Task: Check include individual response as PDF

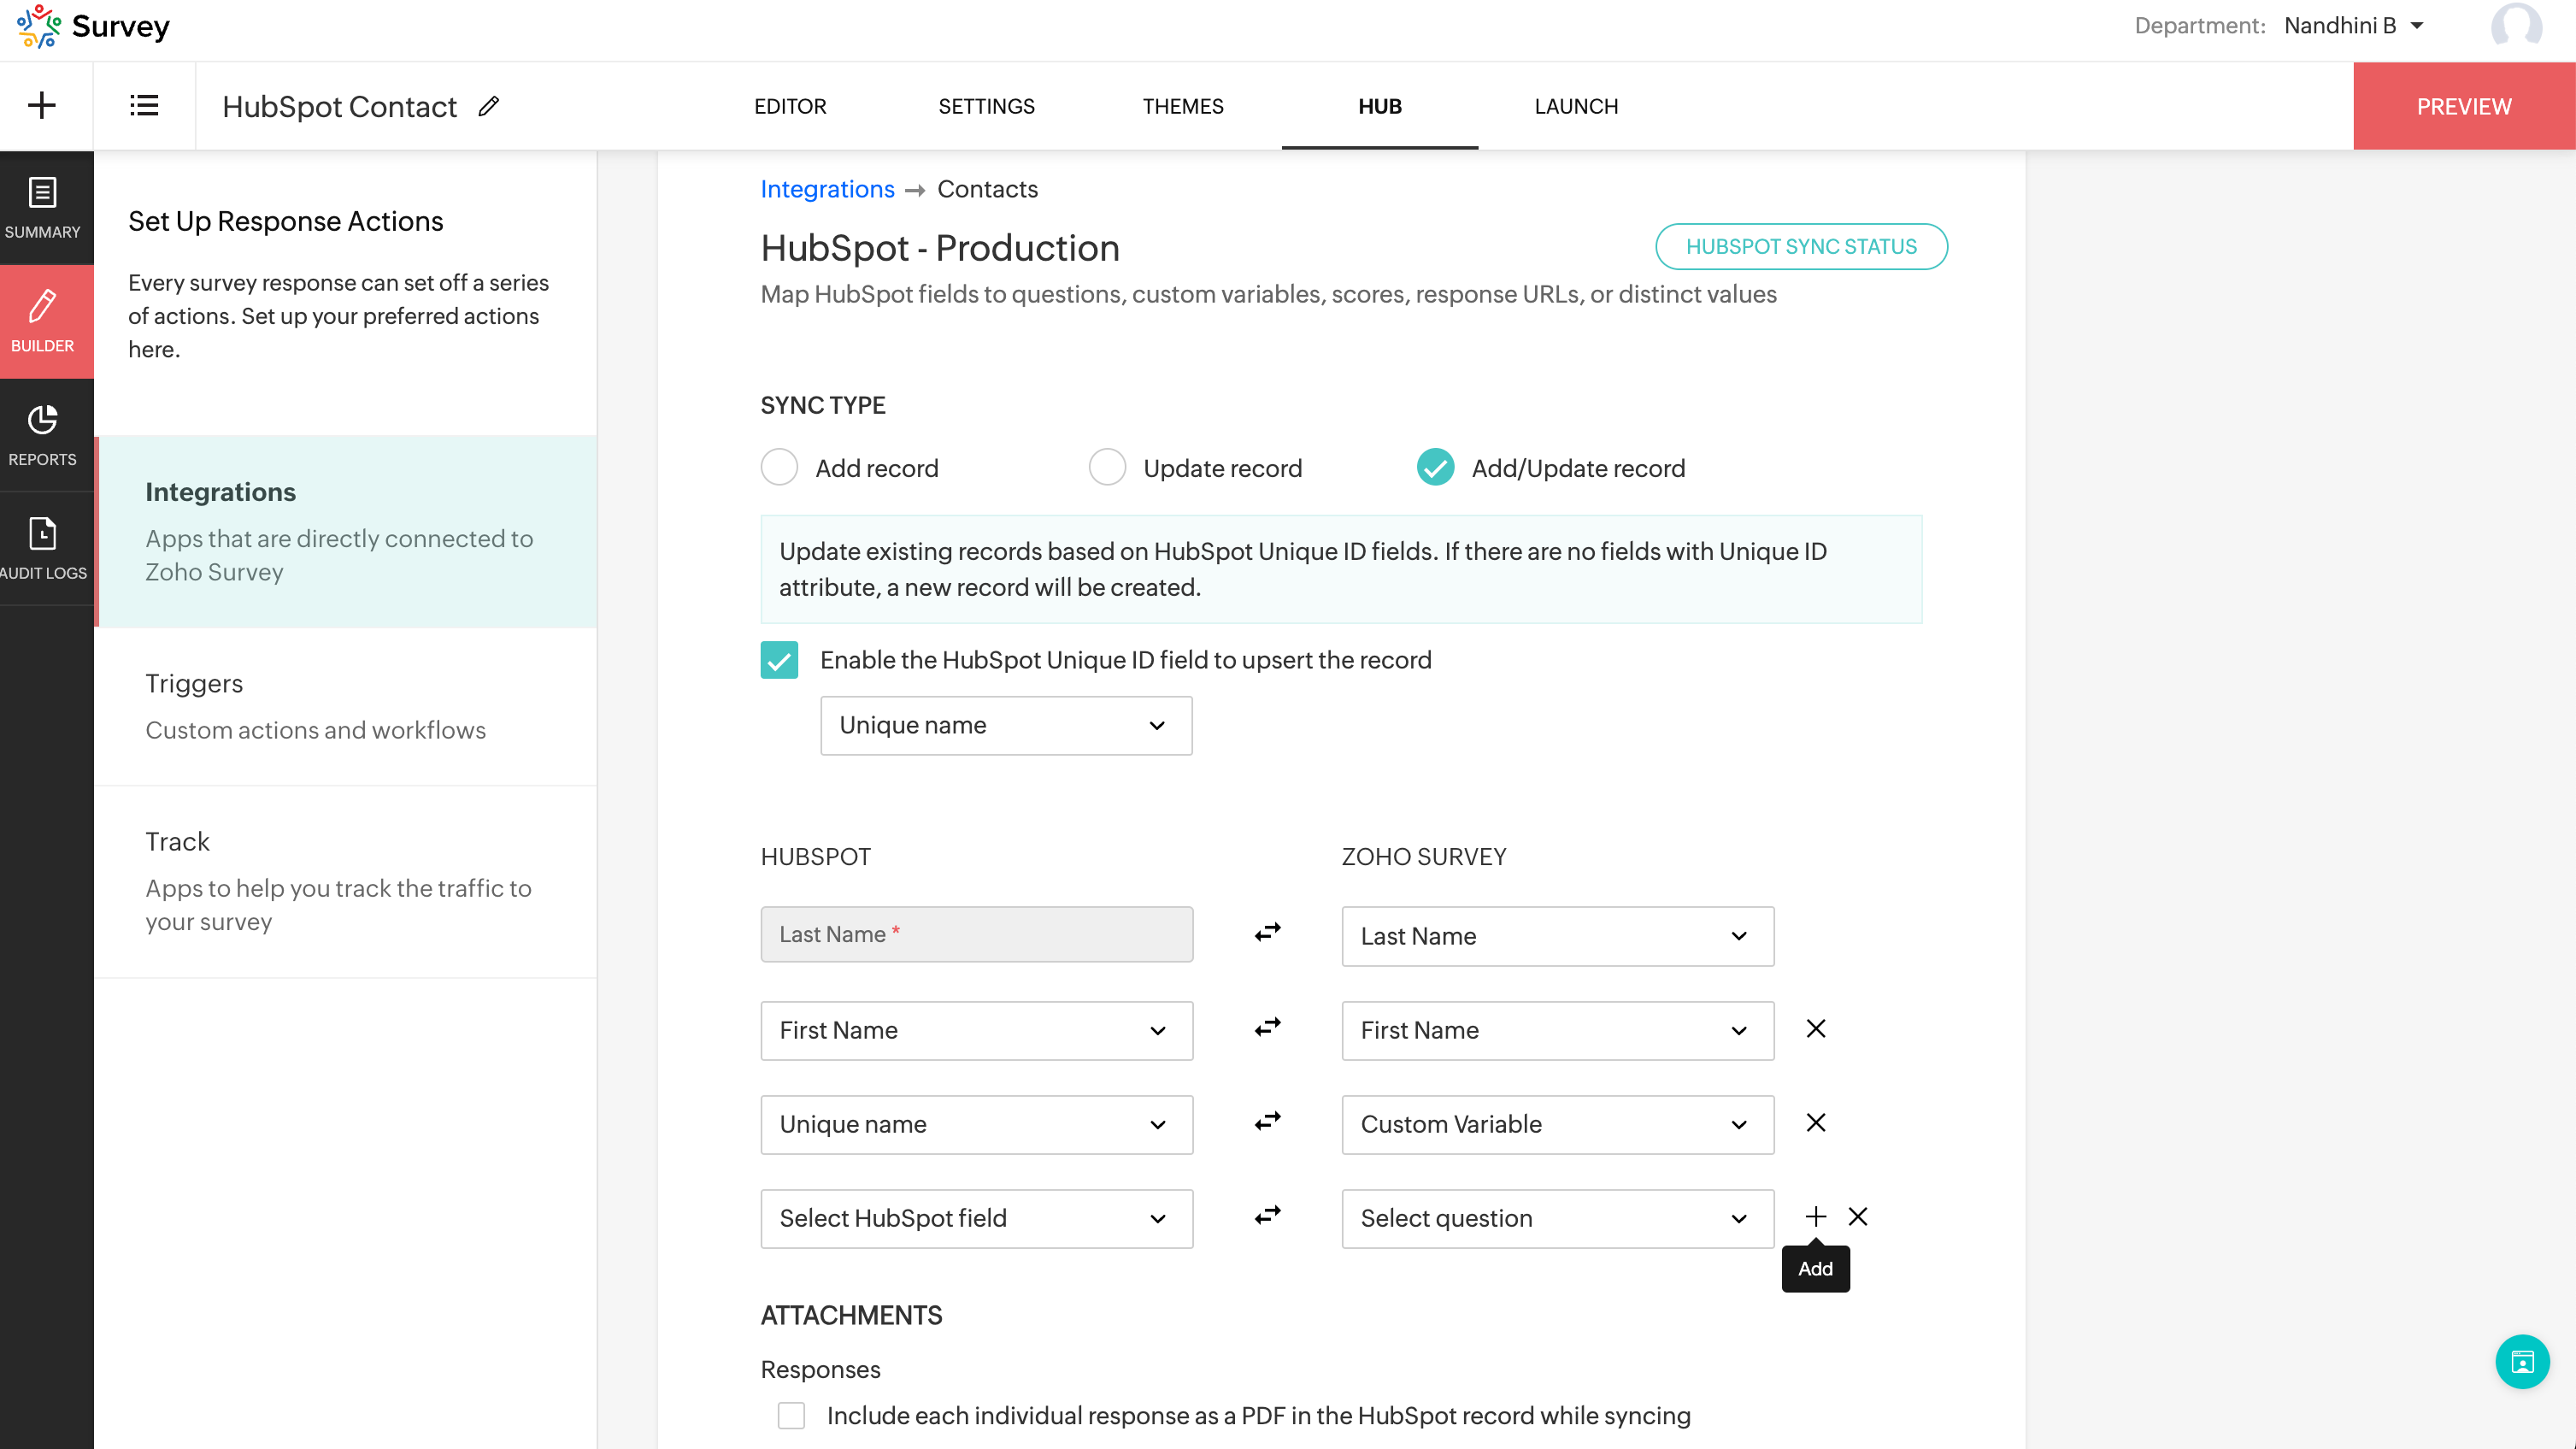Action: [x=791, y=1415]
